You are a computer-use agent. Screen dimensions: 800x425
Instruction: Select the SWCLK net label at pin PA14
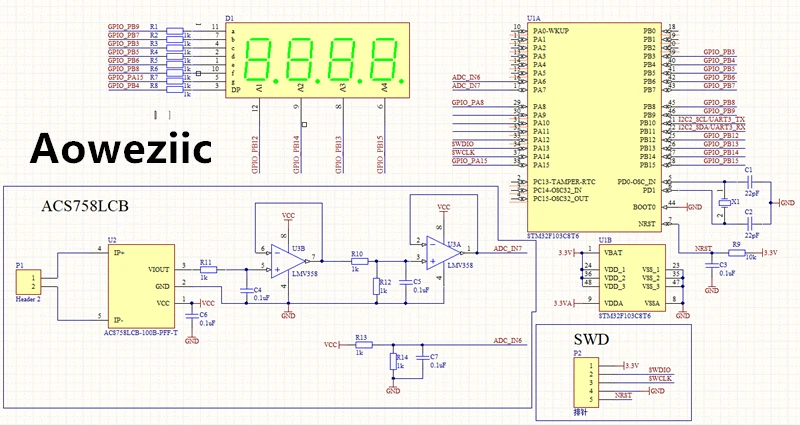463,153
